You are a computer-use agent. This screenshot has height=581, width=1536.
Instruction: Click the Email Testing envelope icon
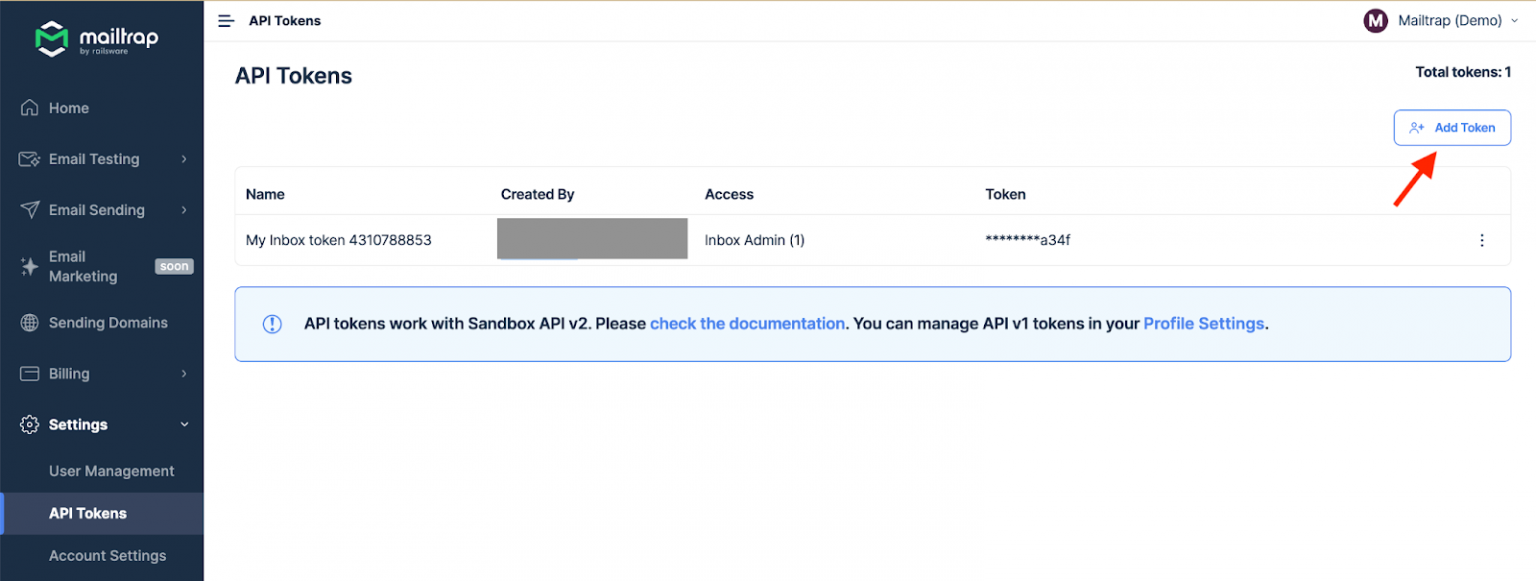pos(30,159)
